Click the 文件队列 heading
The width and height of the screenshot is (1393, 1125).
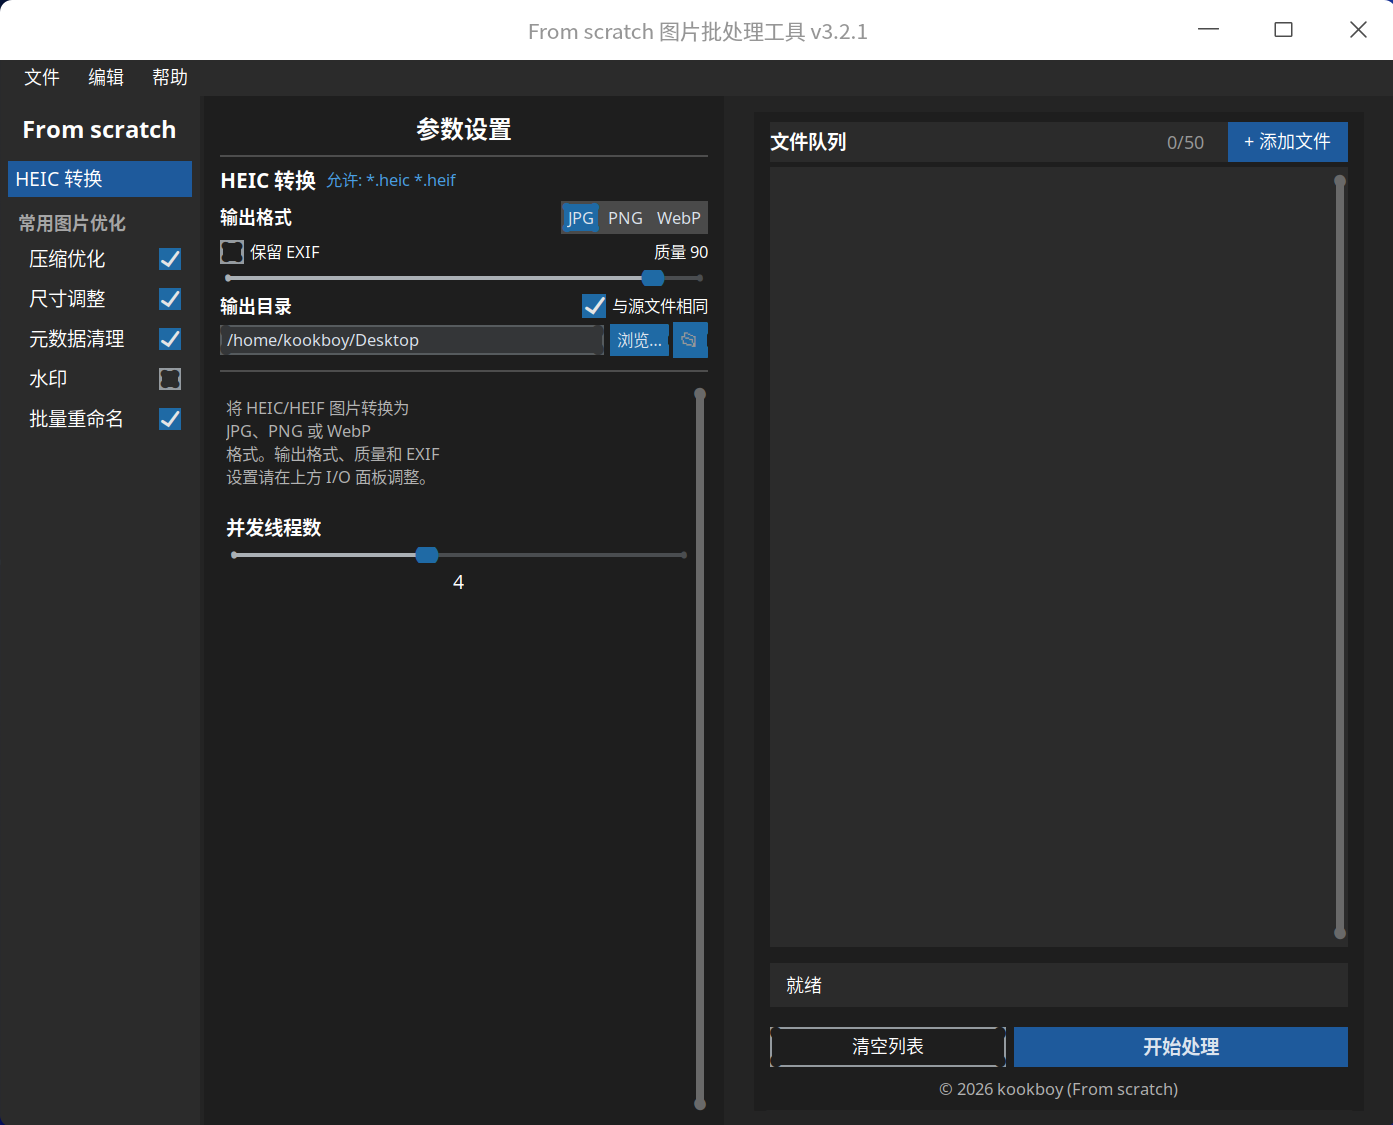coord(808,142)
